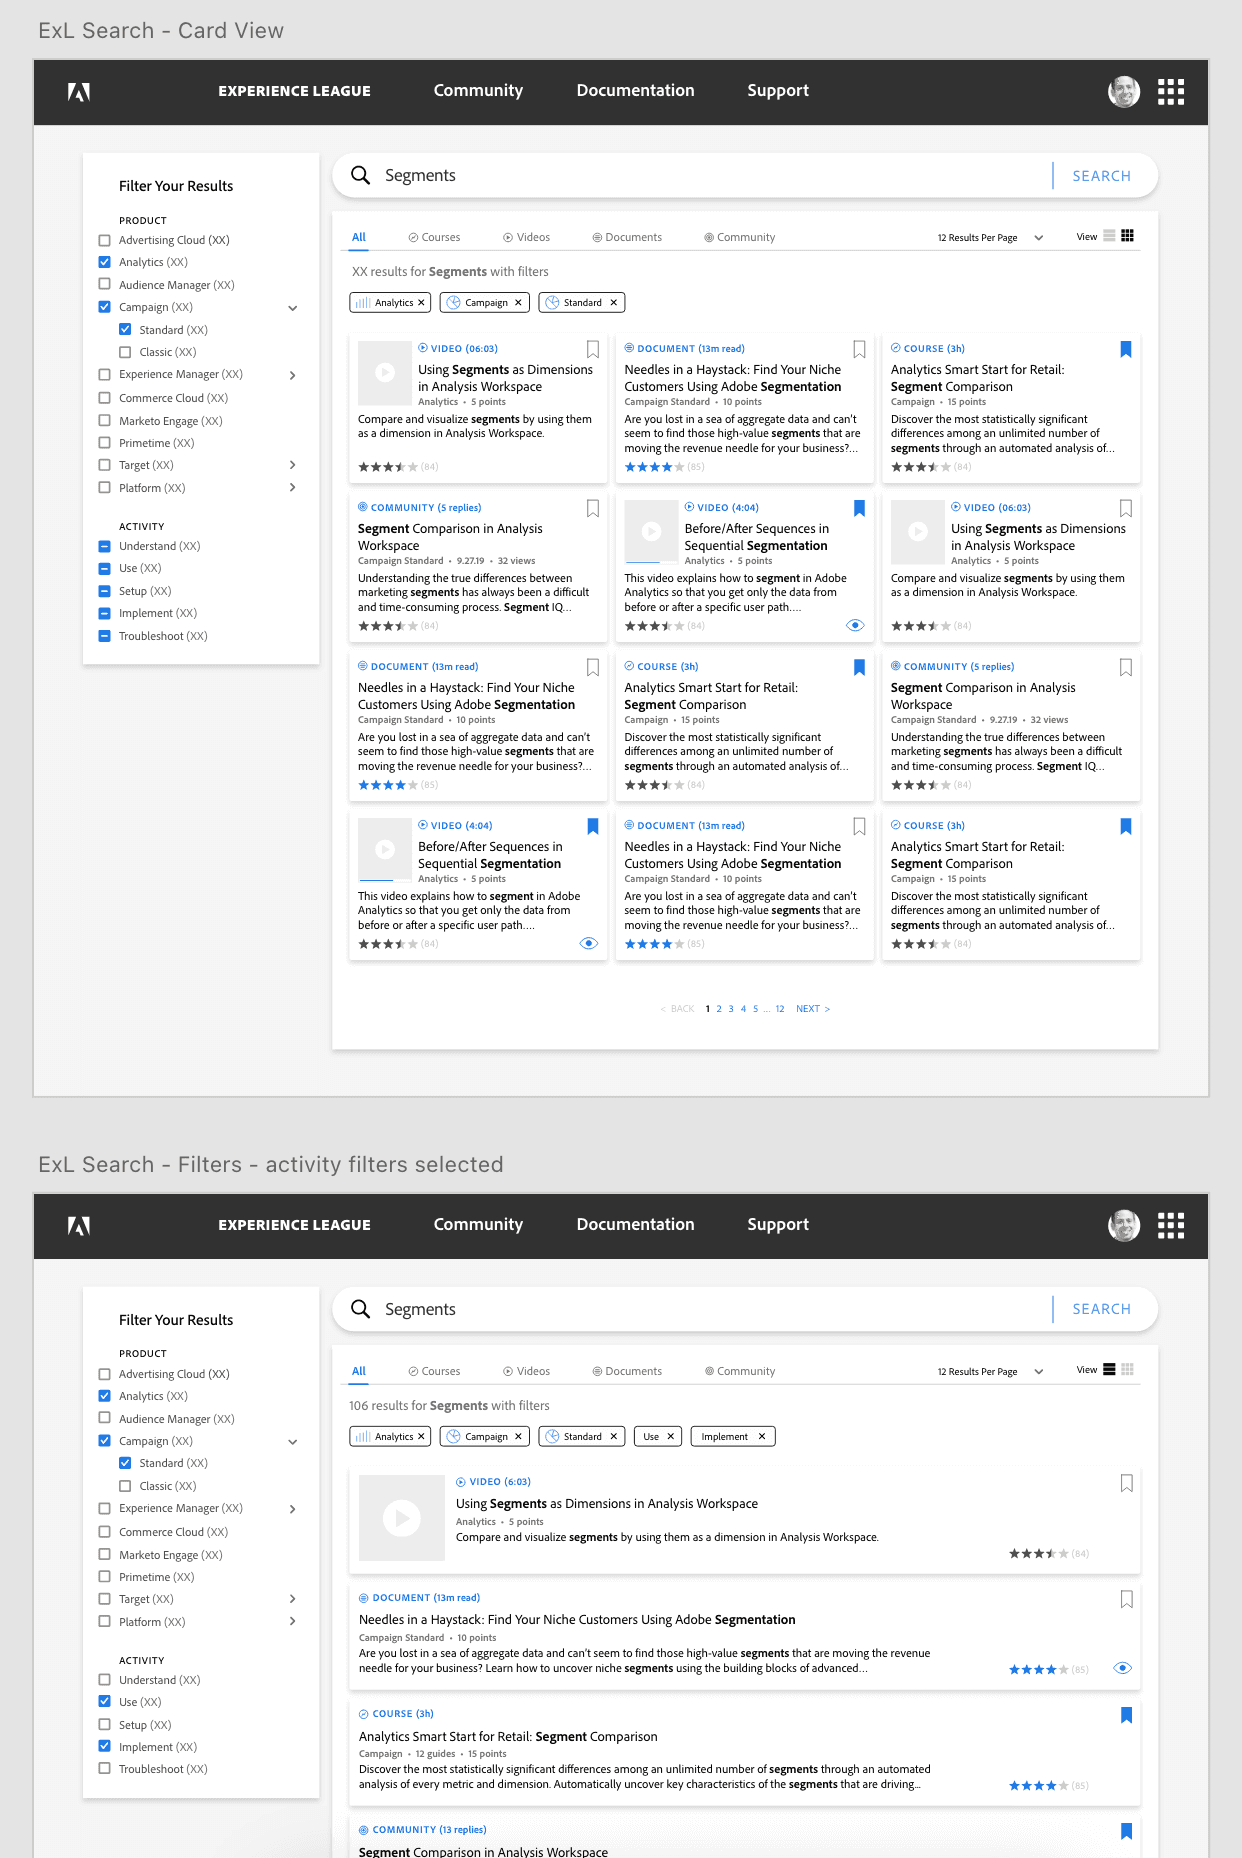Toggle bookmark on COMMUNITY (13 replies) result

click(1127, 1831)
